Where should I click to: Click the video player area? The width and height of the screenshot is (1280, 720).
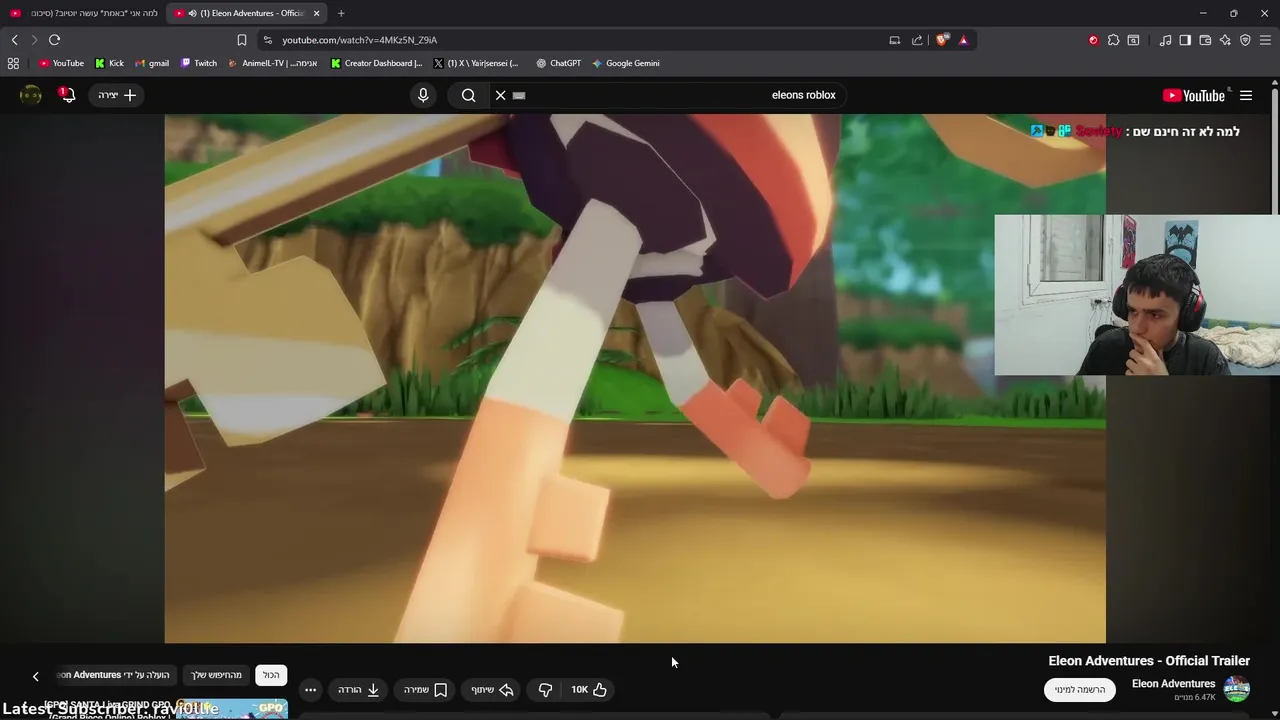(x=635, y=378)
